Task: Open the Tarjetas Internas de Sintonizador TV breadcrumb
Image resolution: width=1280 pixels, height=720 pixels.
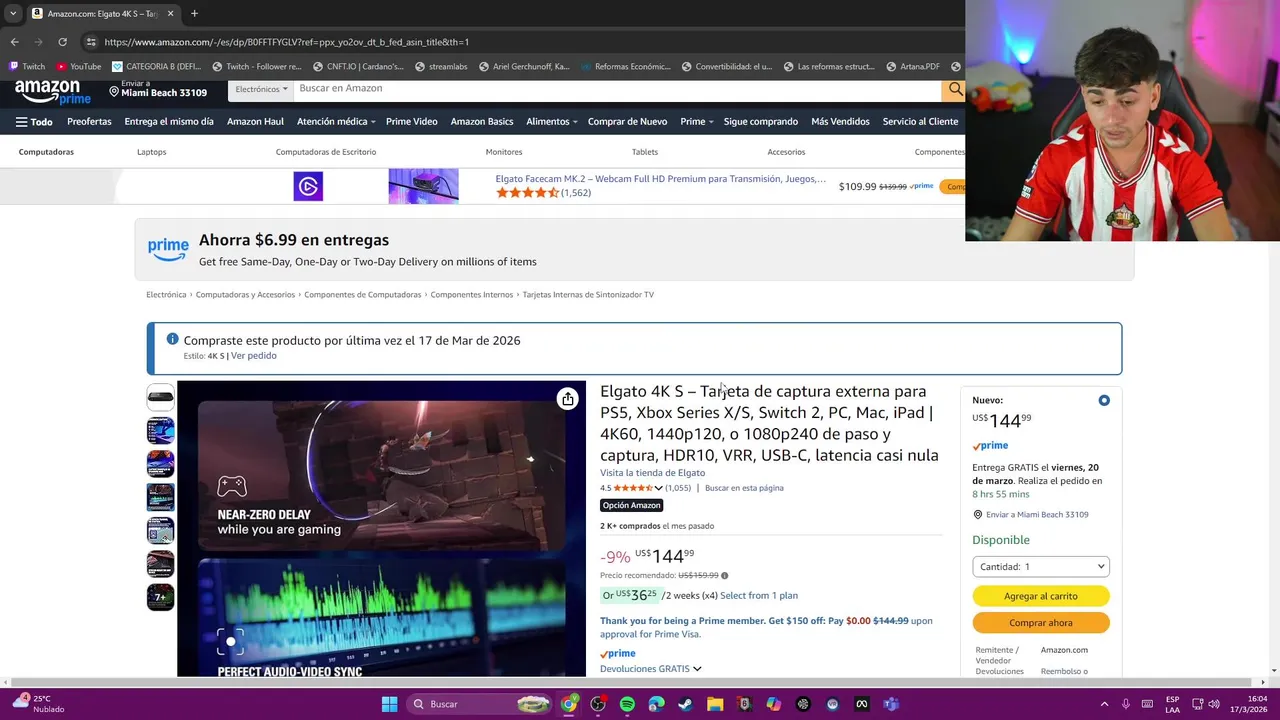Action: 588,295
